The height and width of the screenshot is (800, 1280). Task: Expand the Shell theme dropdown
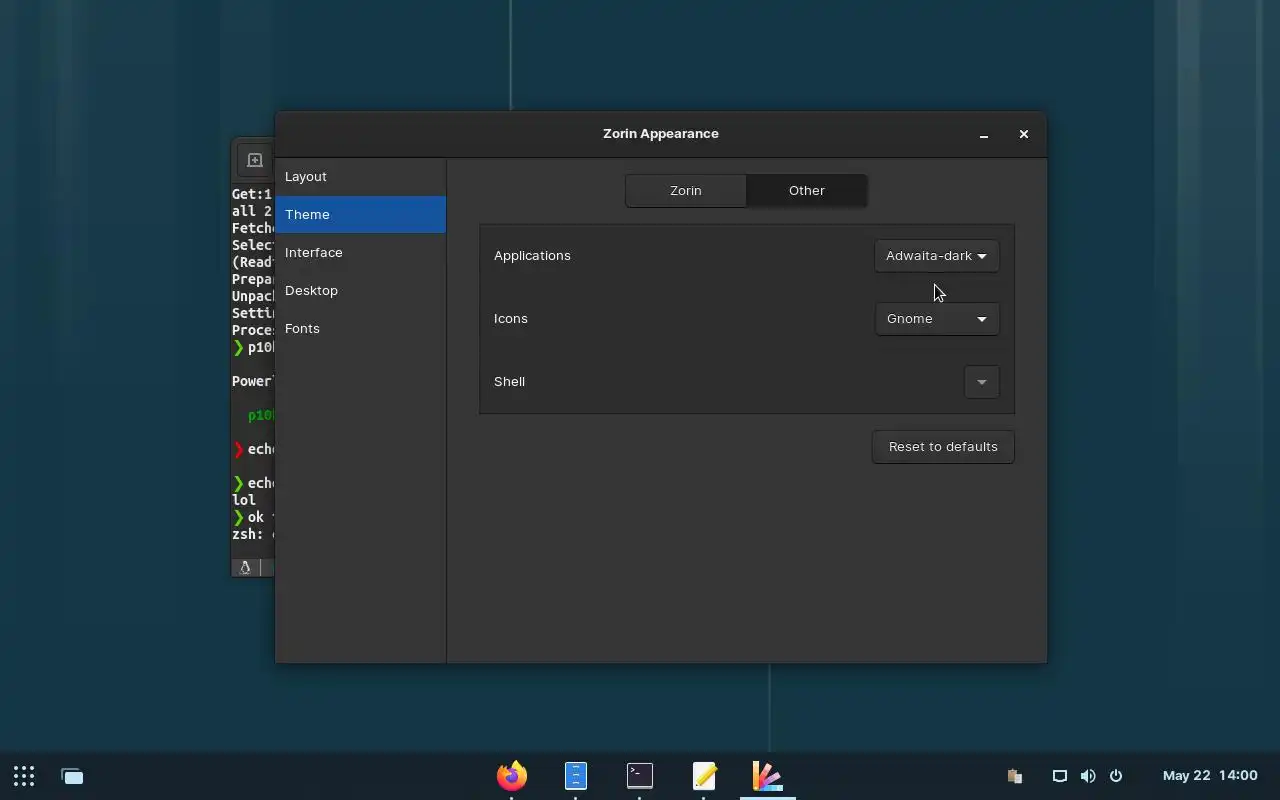(x=981, y=382)
